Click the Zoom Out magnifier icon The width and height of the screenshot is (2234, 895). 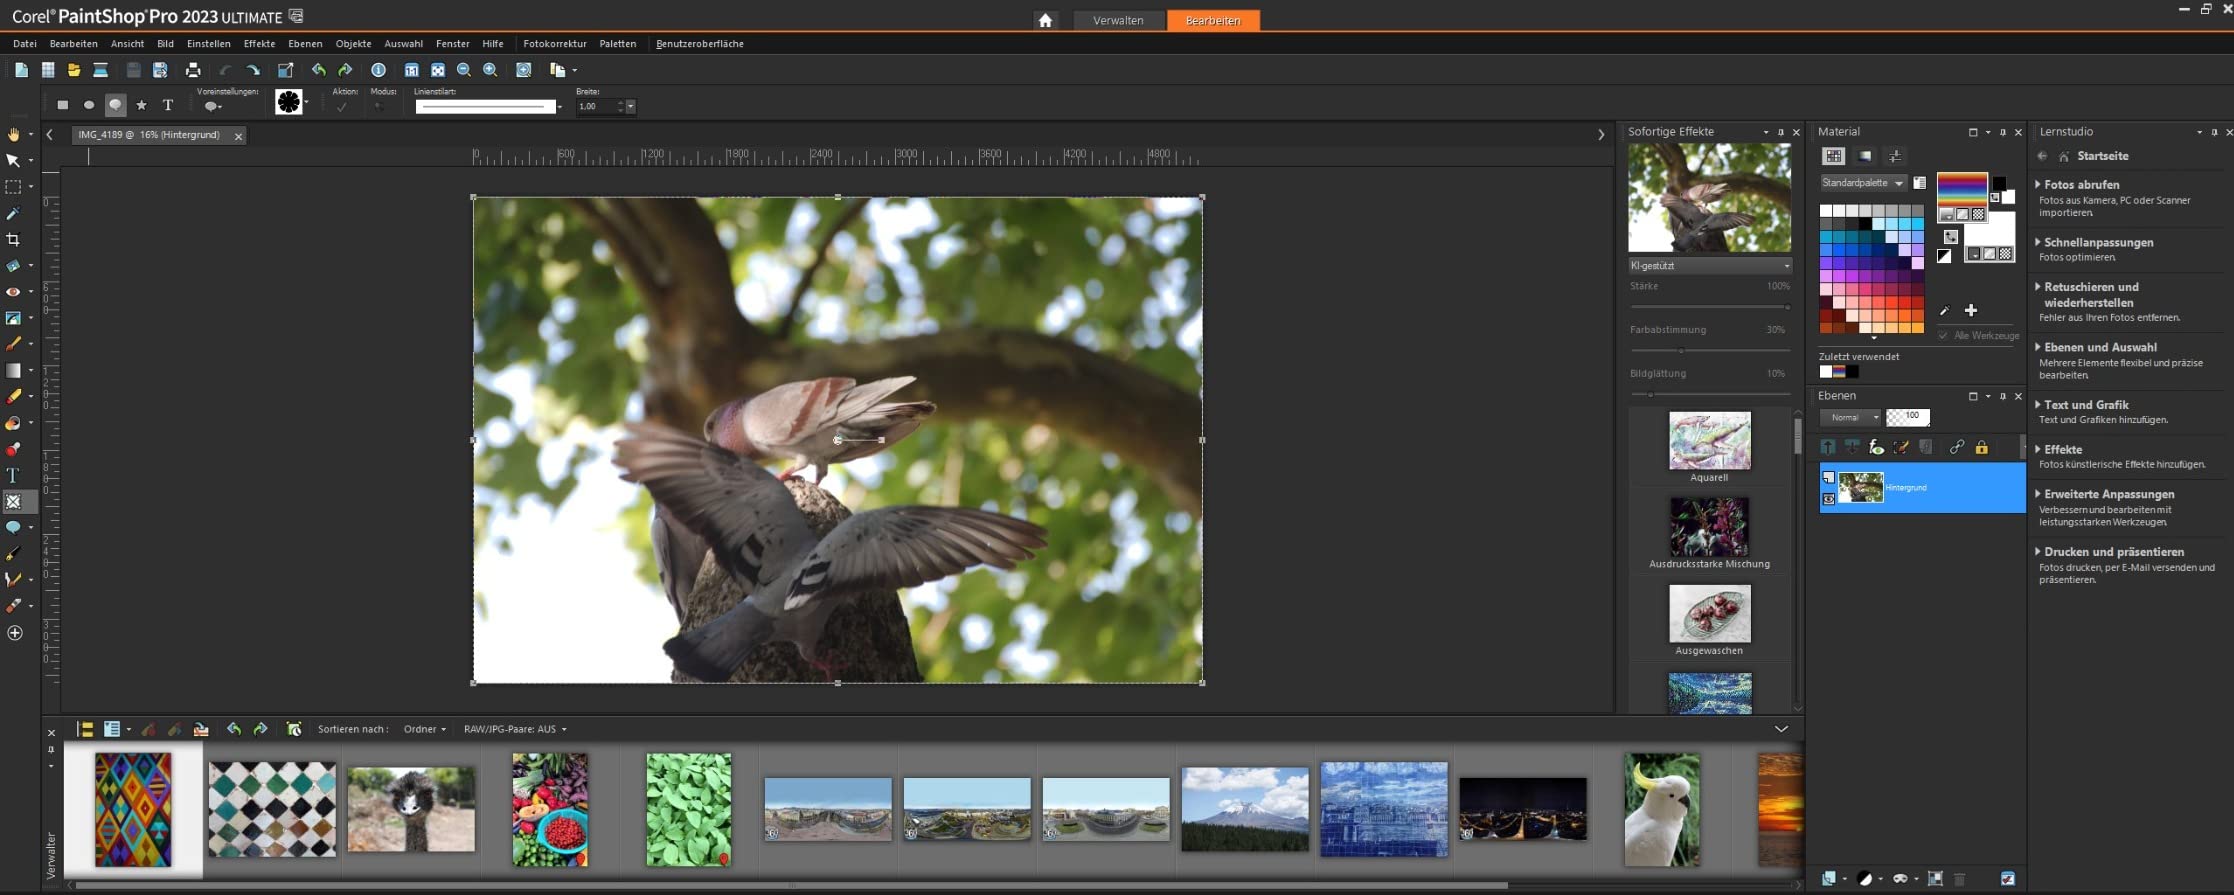pyautogui.click(x=464, y=70)
